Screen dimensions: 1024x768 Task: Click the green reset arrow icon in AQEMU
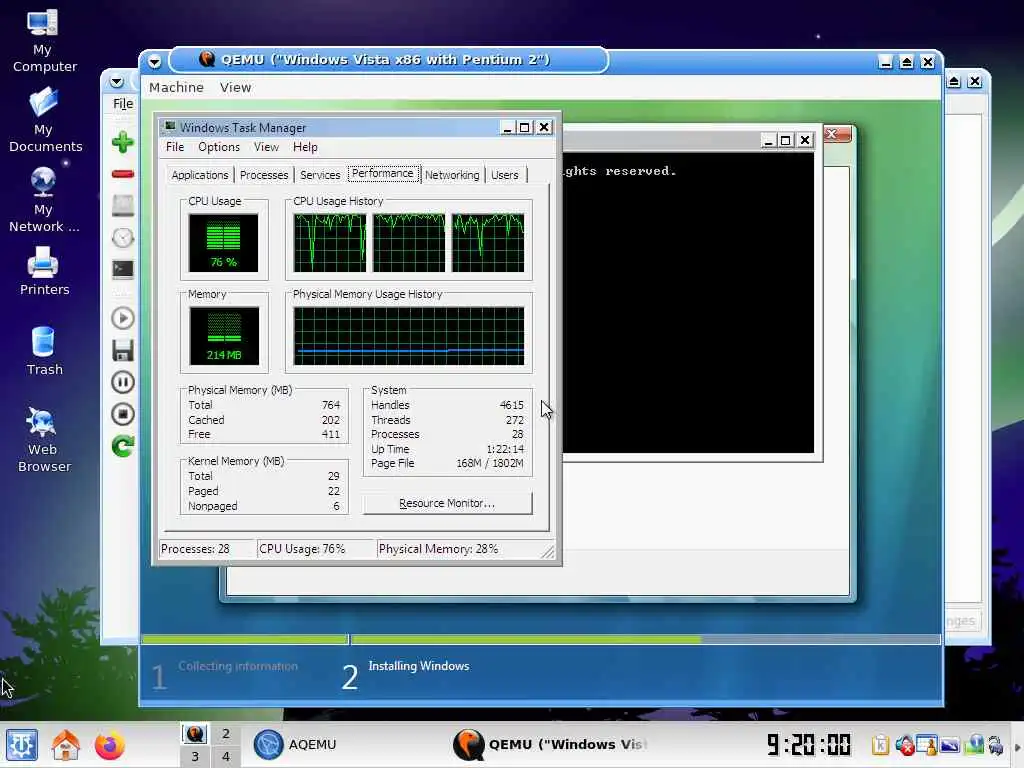(122, 446)
